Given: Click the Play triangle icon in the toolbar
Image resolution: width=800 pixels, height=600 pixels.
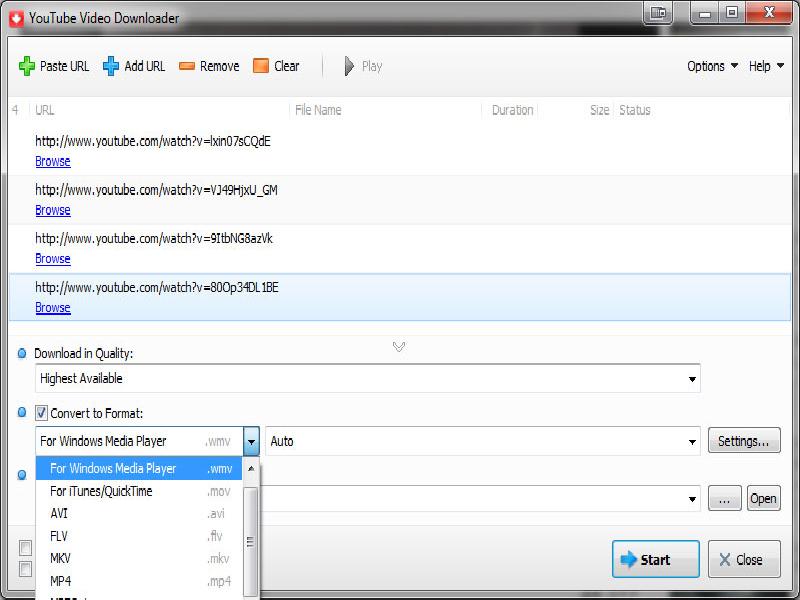Looking at the screenshot, I should click(349, 66).
